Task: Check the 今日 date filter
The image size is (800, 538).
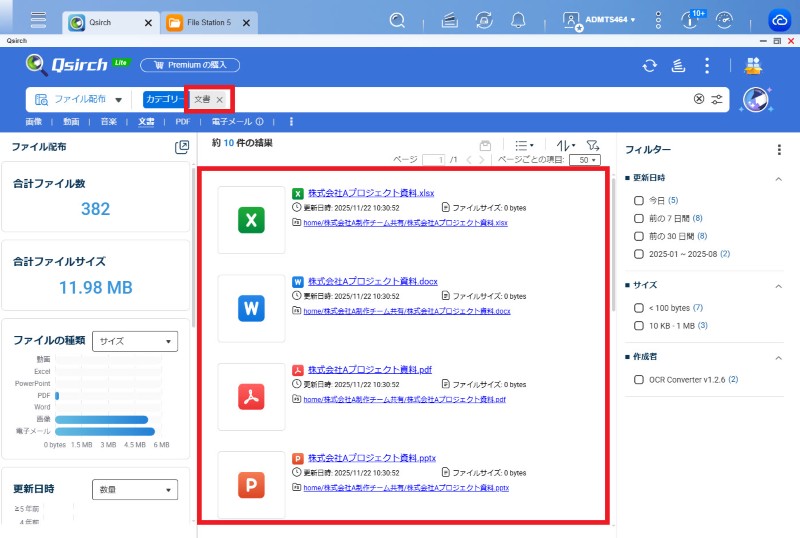Action: (x=639, y=200)
